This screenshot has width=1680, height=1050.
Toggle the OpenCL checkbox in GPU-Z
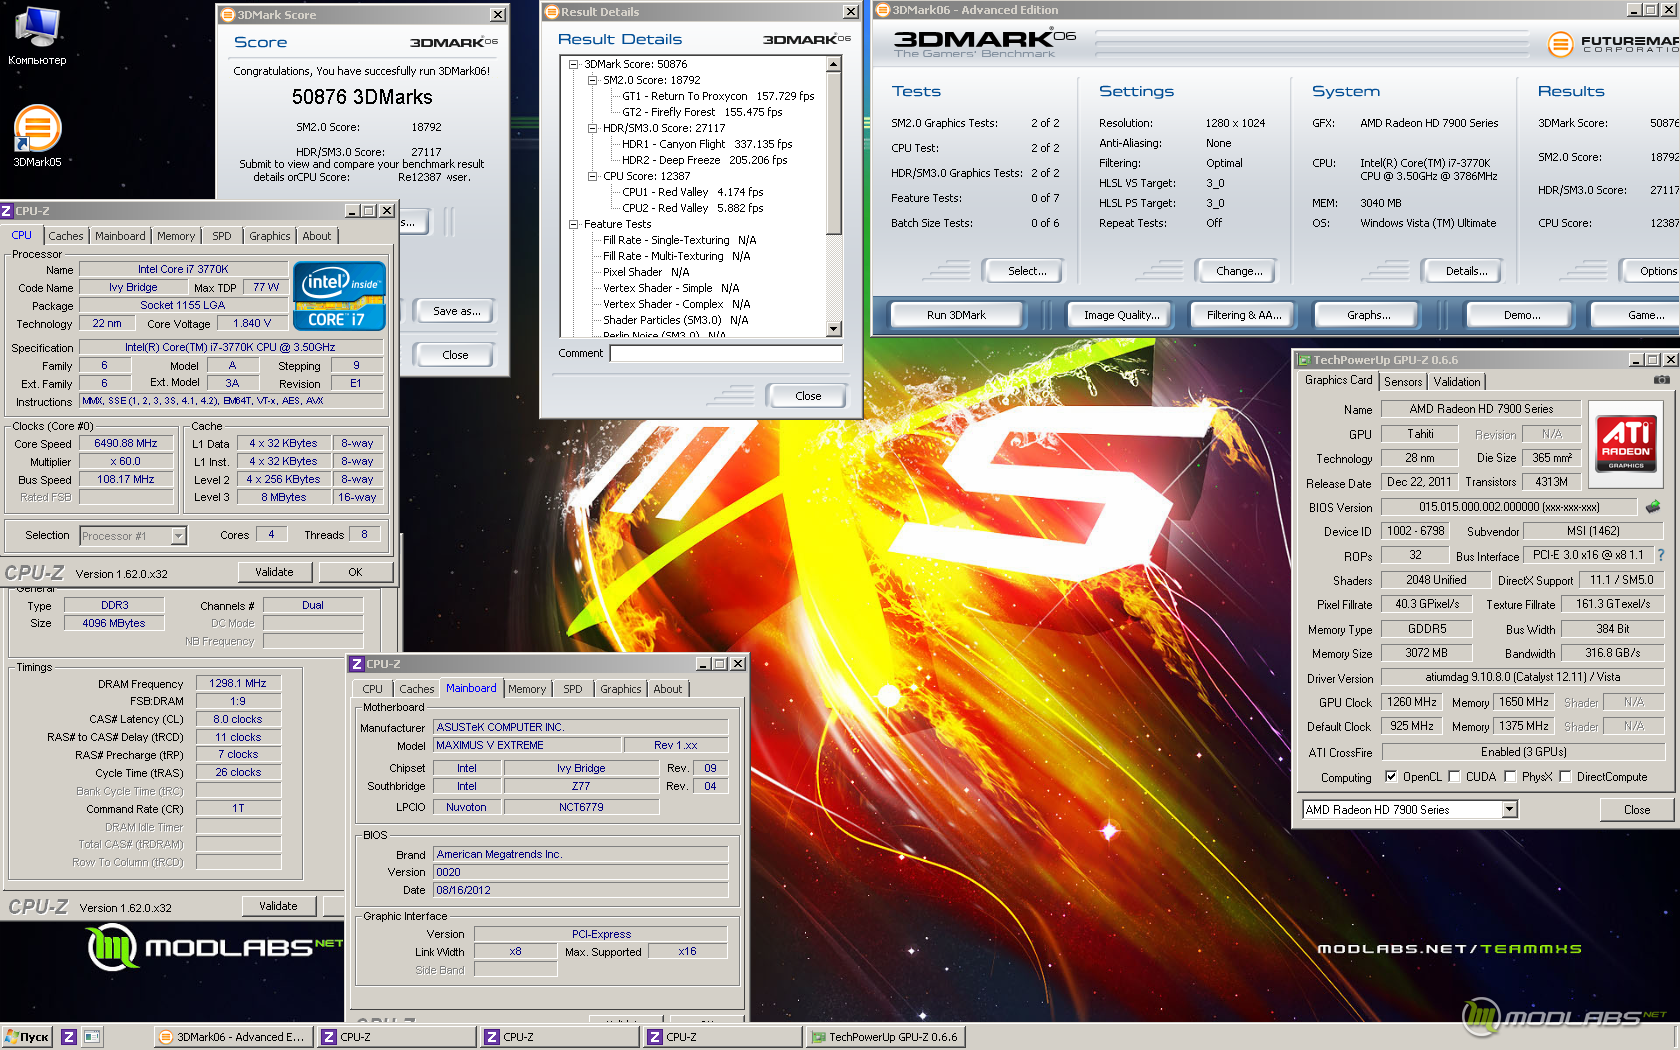[1391, 777]
